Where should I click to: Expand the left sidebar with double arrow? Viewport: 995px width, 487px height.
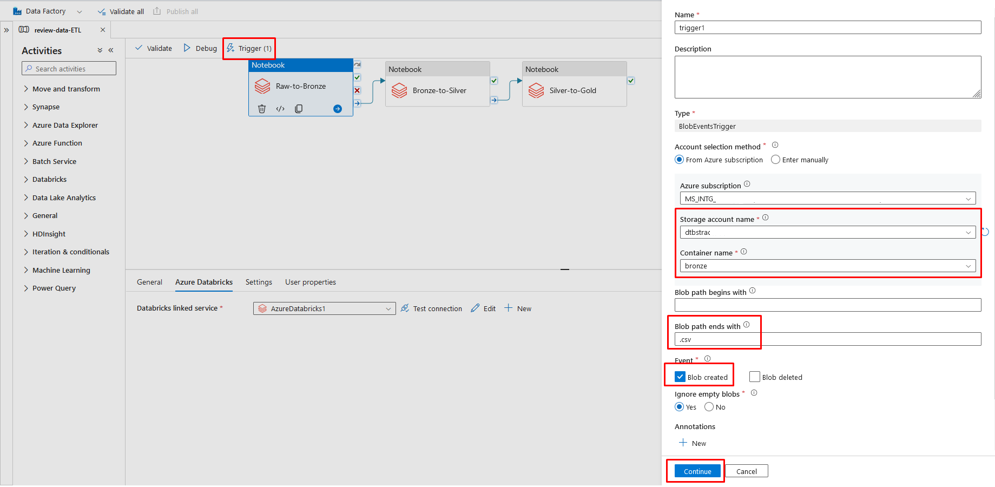pos(6,30)
